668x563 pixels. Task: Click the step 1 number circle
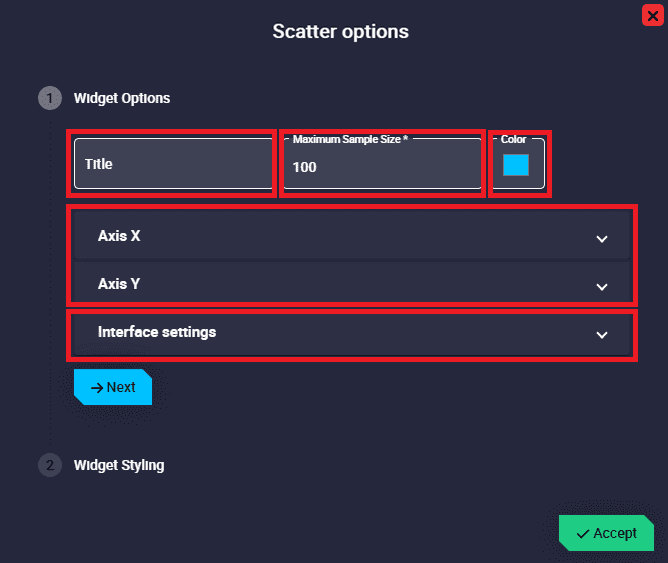49,98
